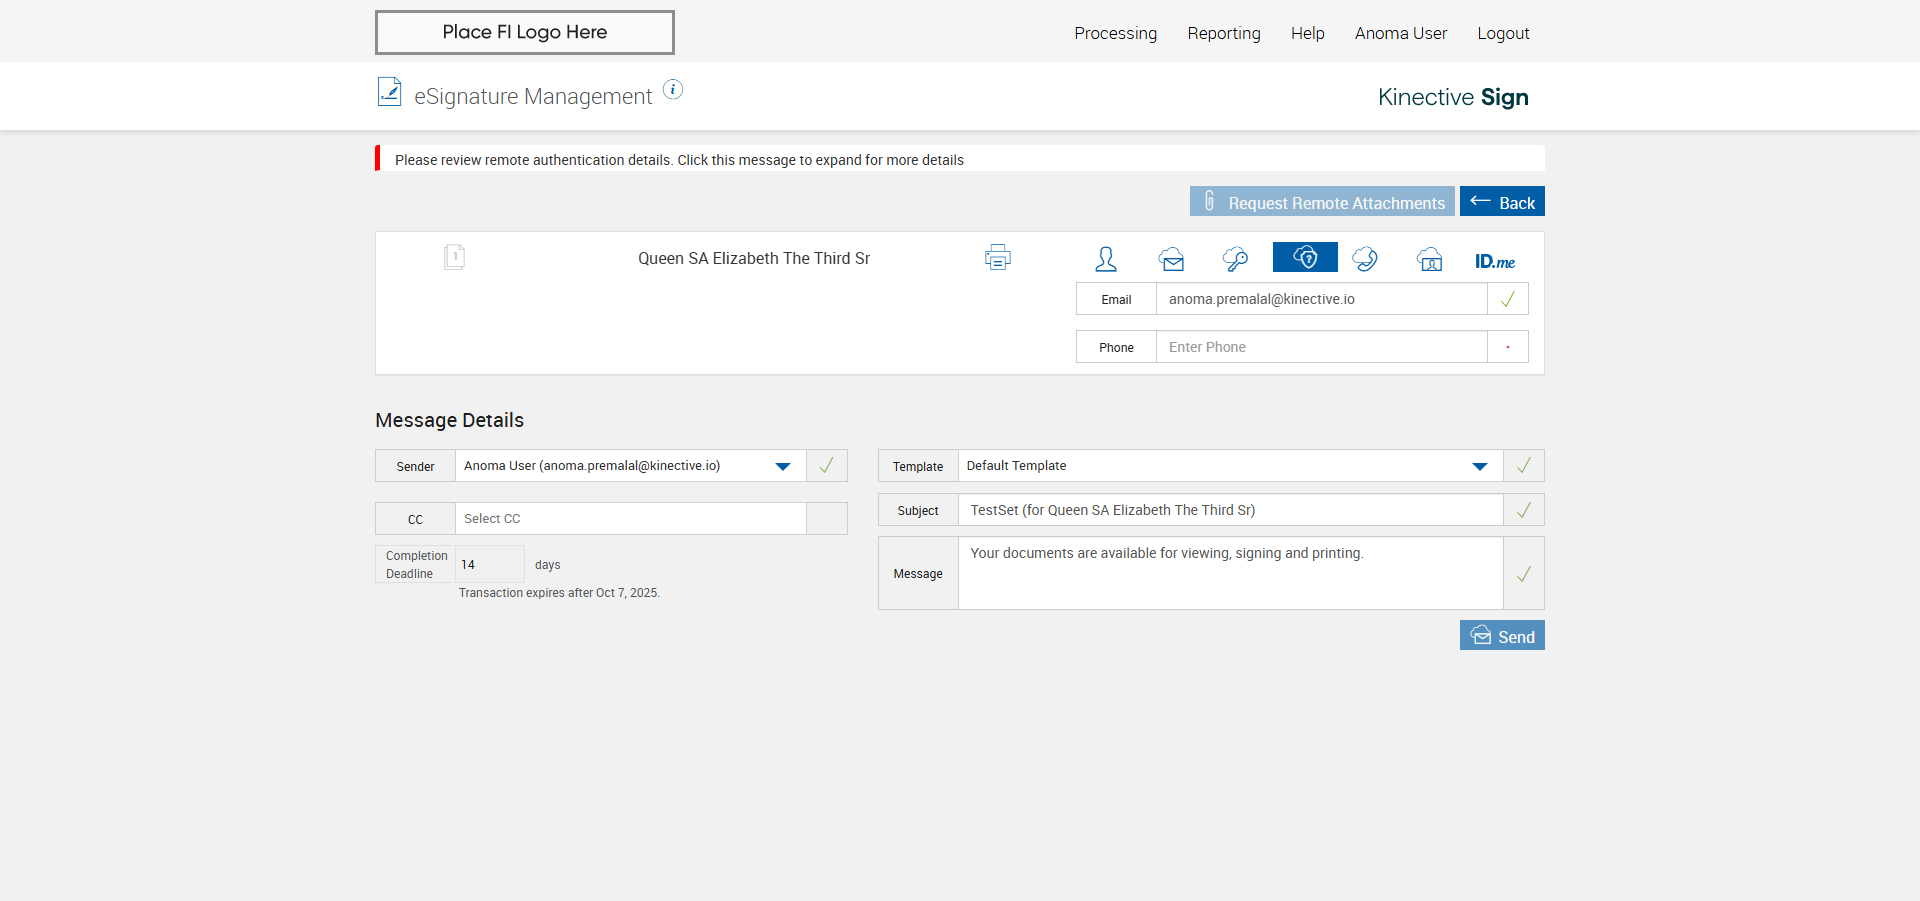Image resolution: width=1920 pixels, height=901 pixels.
Task: Choose the cloud email authentication icon
Action: pyautogui.click(x=1172, y=260)
